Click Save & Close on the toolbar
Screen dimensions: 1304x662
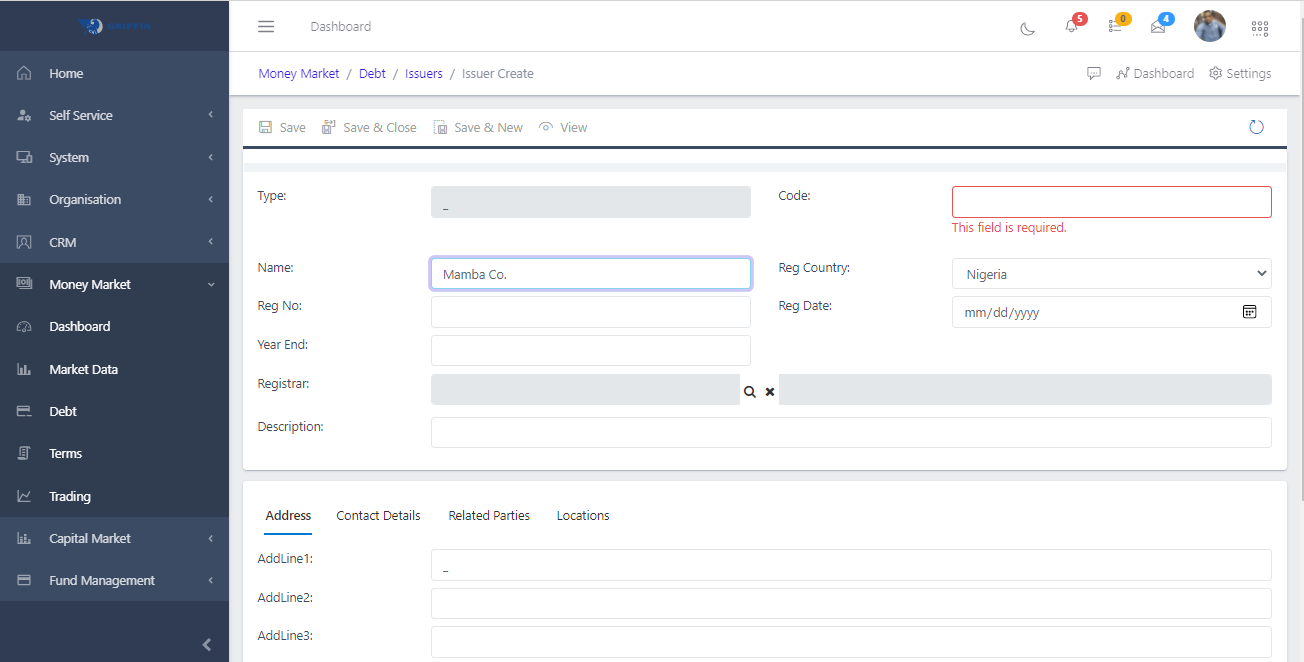(369, 127)
